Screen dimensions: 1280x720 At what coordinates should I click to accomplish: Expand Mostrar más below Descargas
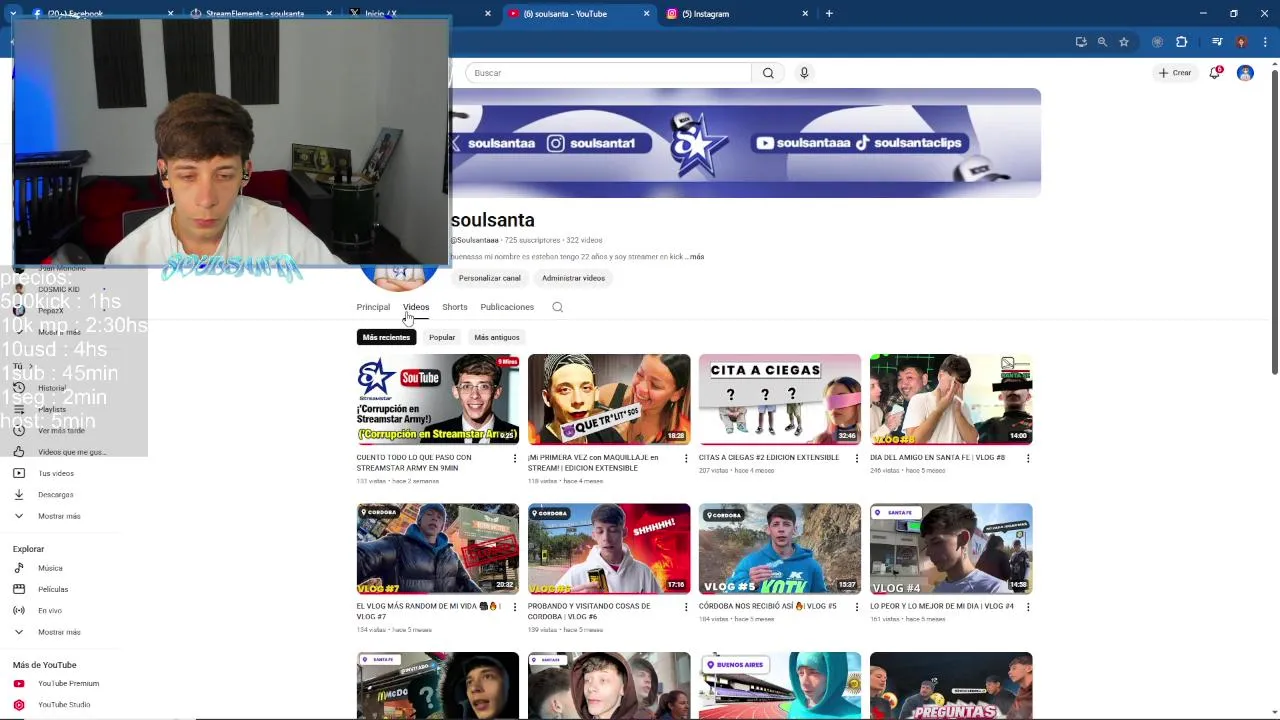[x=60, y=516]
